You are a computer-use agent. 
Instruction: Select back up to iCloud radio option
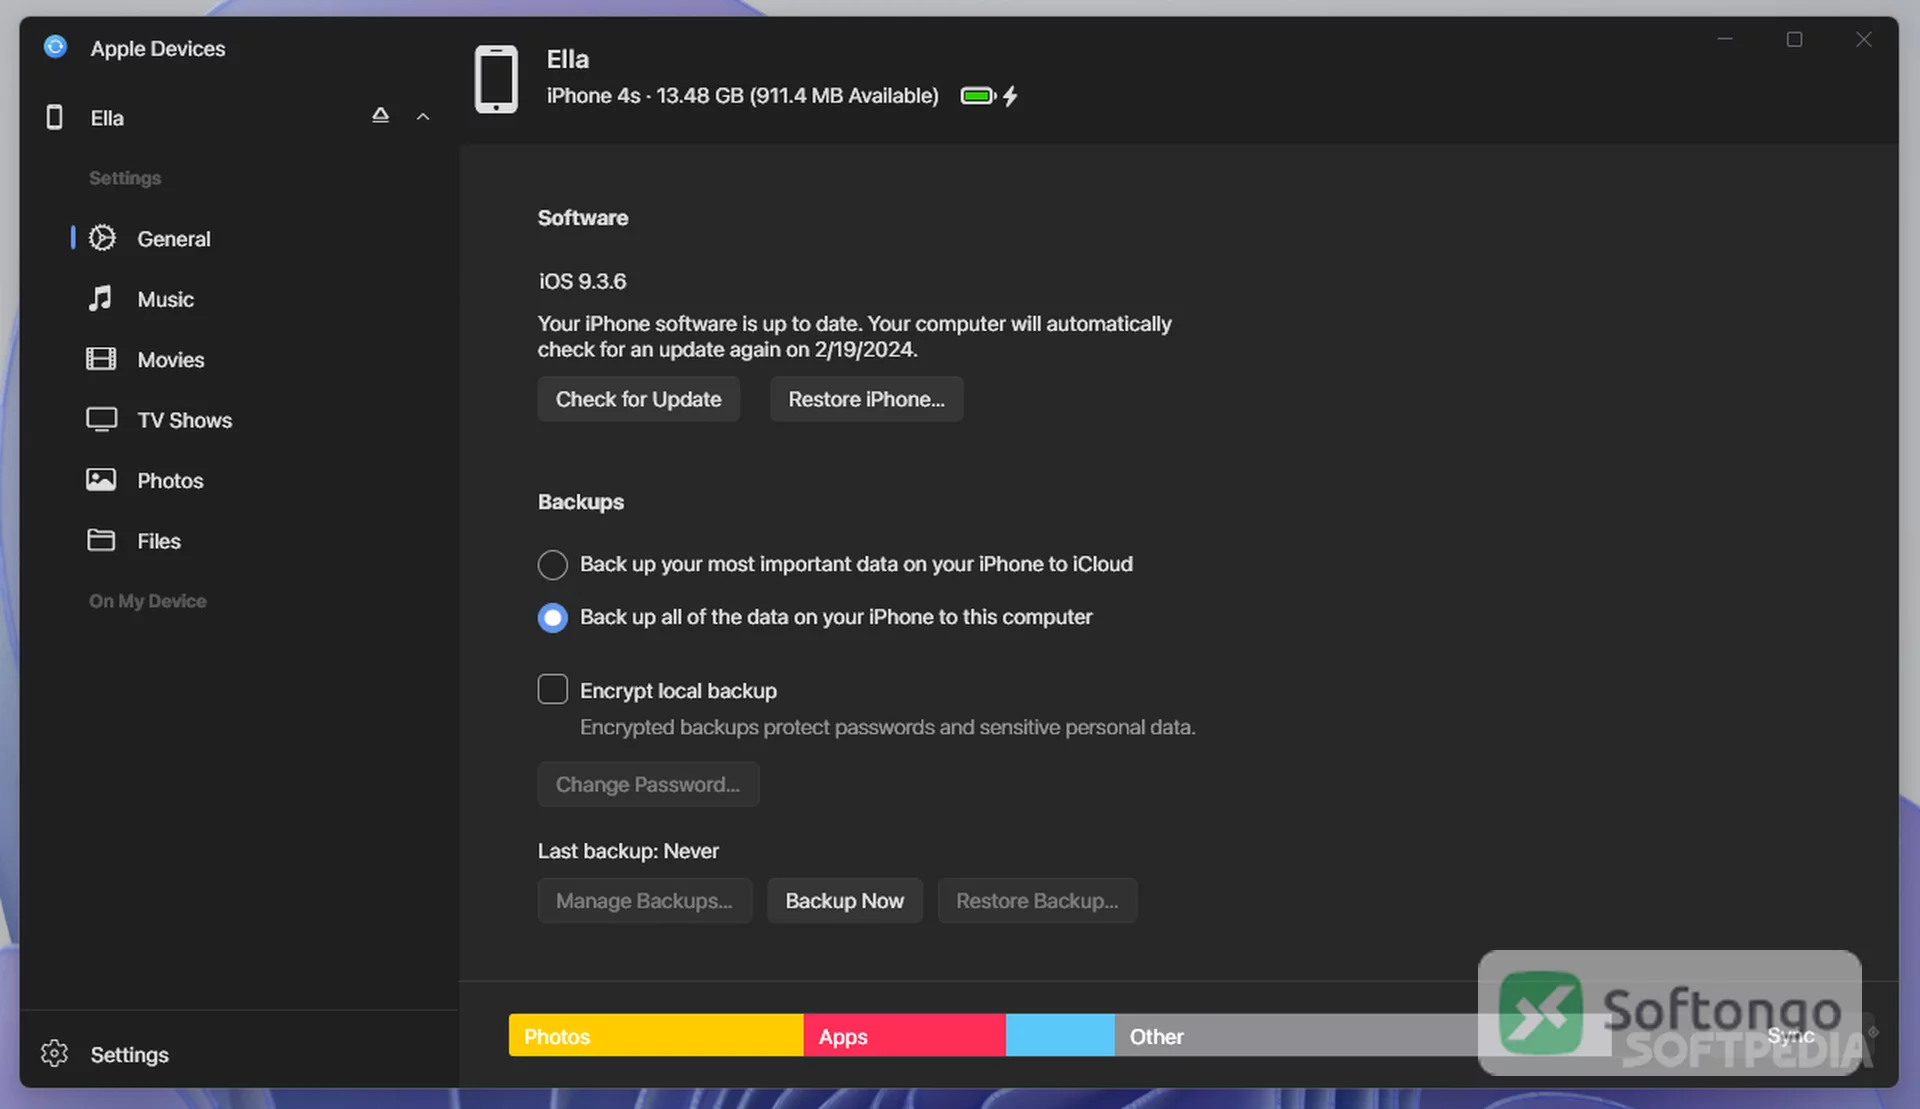click(552, 565)
